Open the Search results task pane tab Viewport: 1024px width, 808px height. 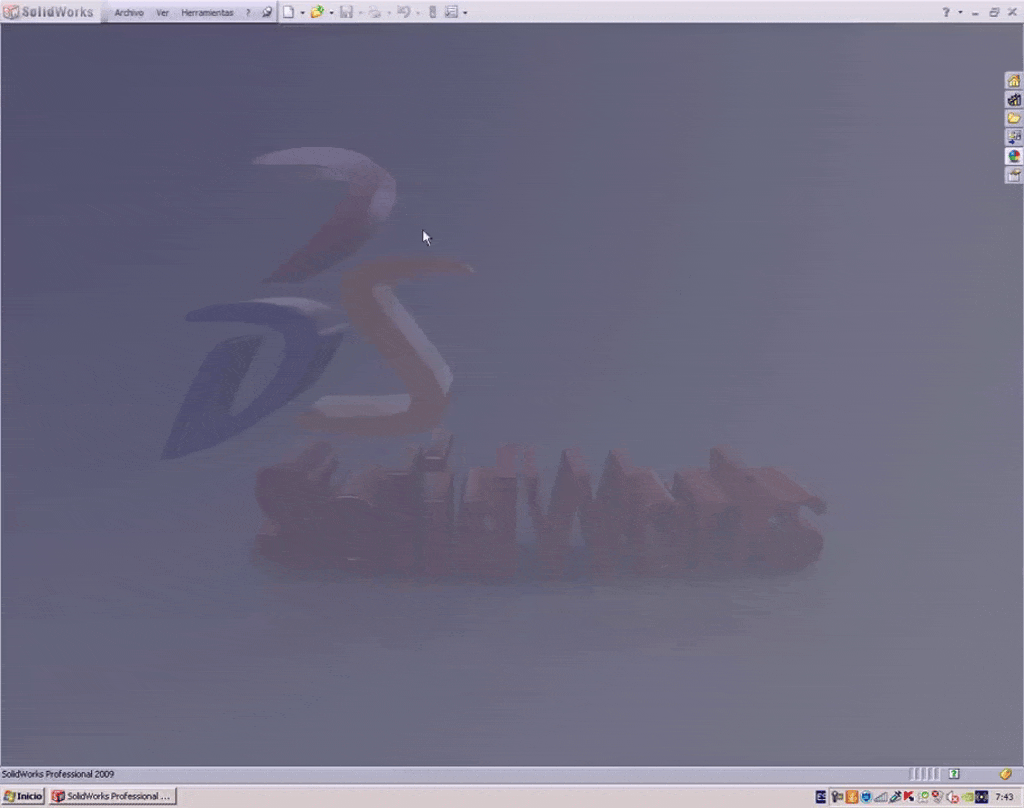pos(1013,137)
